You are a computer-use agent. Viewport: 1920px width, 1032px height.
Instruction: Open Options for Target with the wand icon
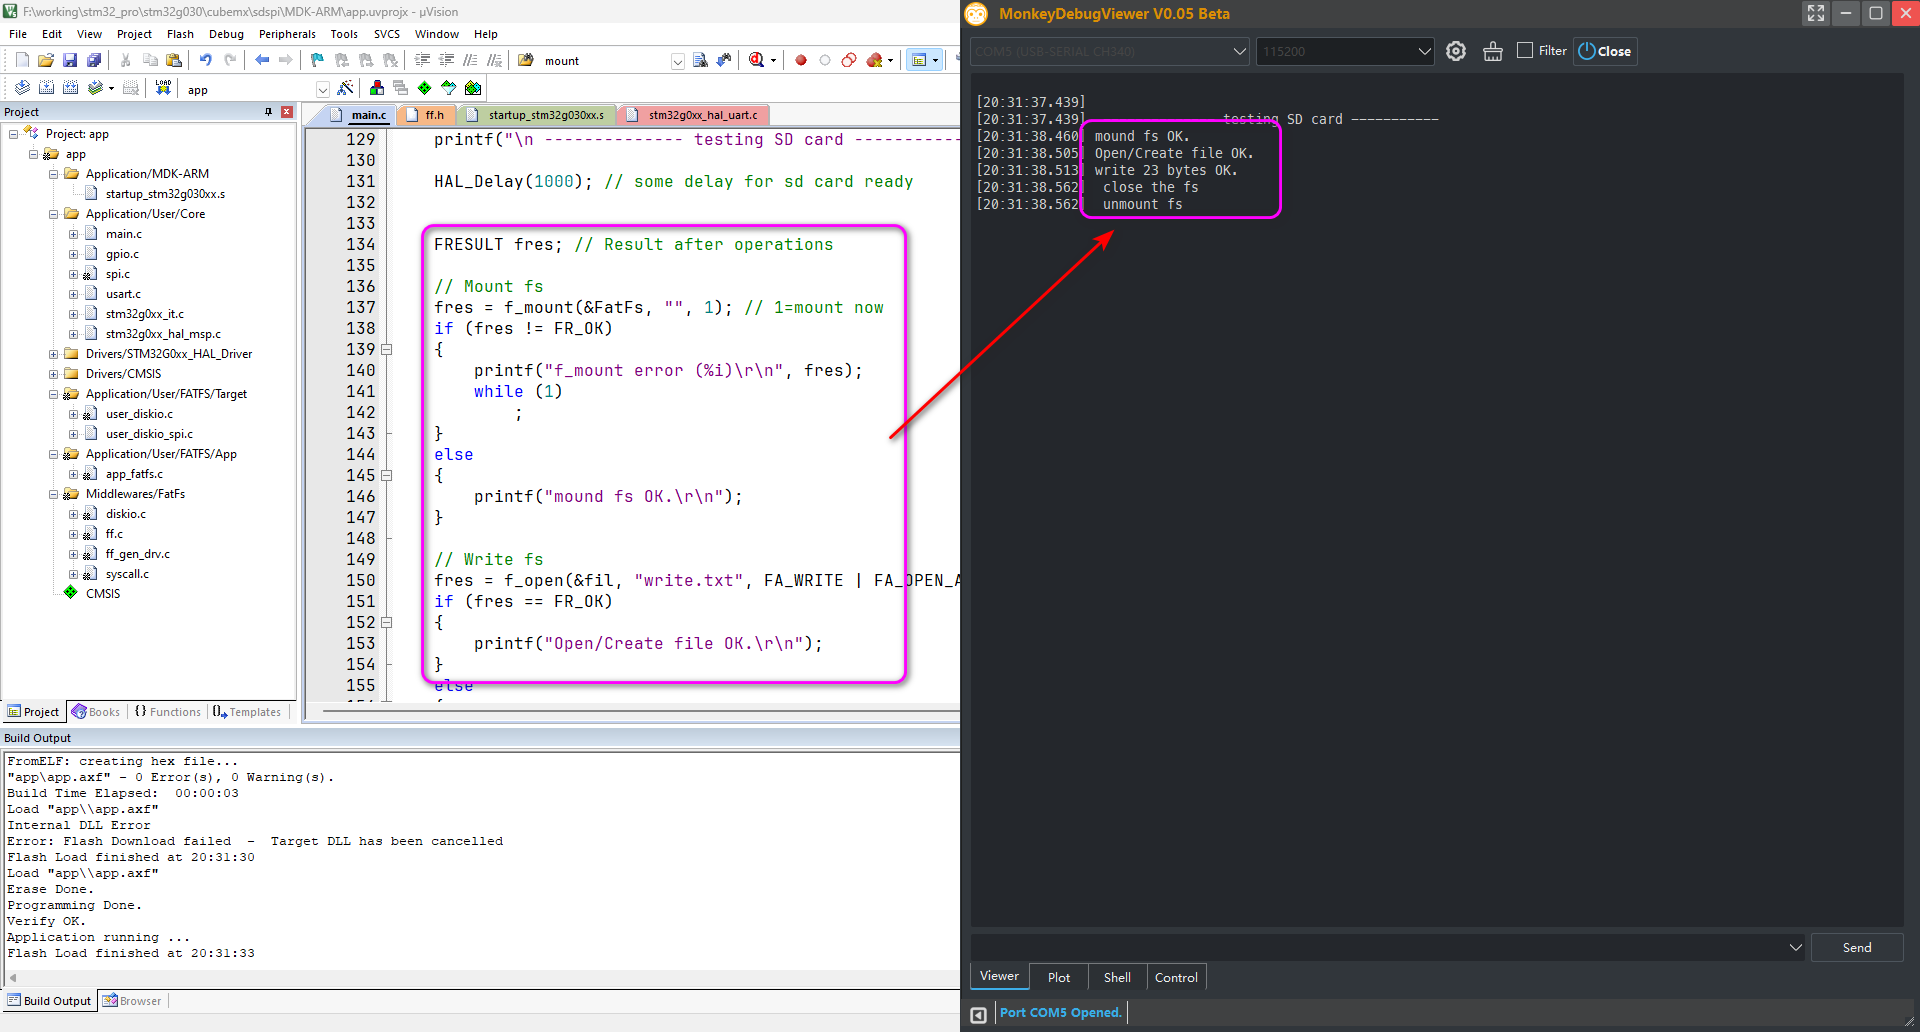point(345,88)
